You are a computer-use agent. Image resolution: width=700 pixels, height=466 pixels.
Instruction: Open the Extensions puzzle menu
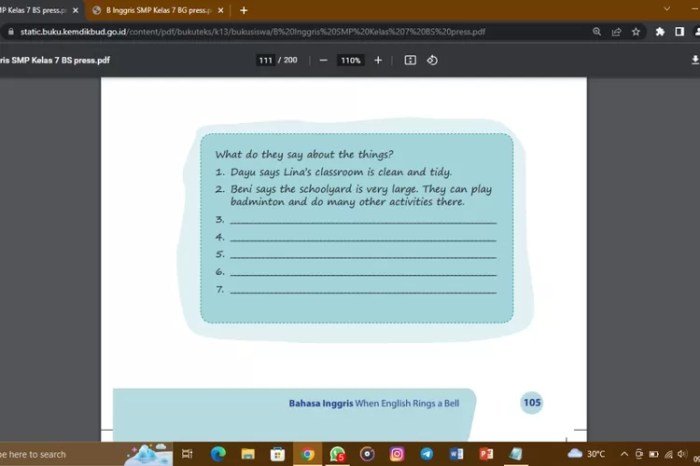coord(660,32)
